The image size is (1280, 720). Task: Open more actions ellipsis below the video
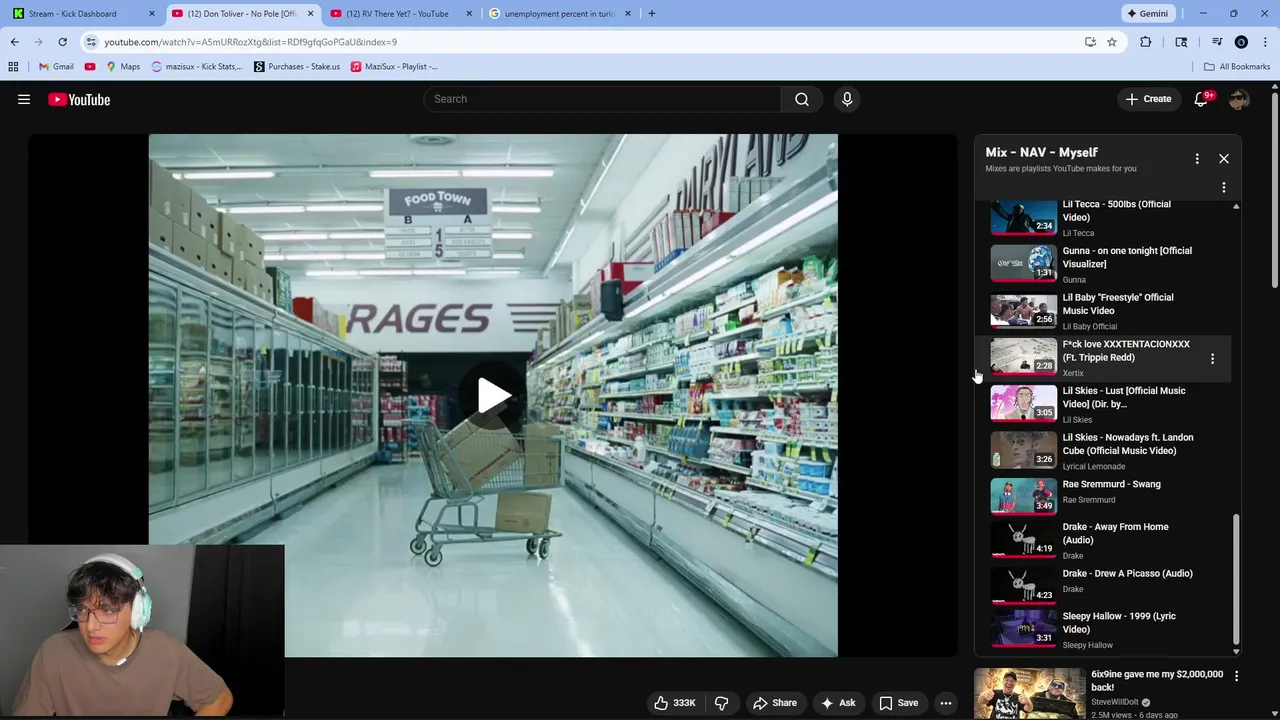(945, 703)
